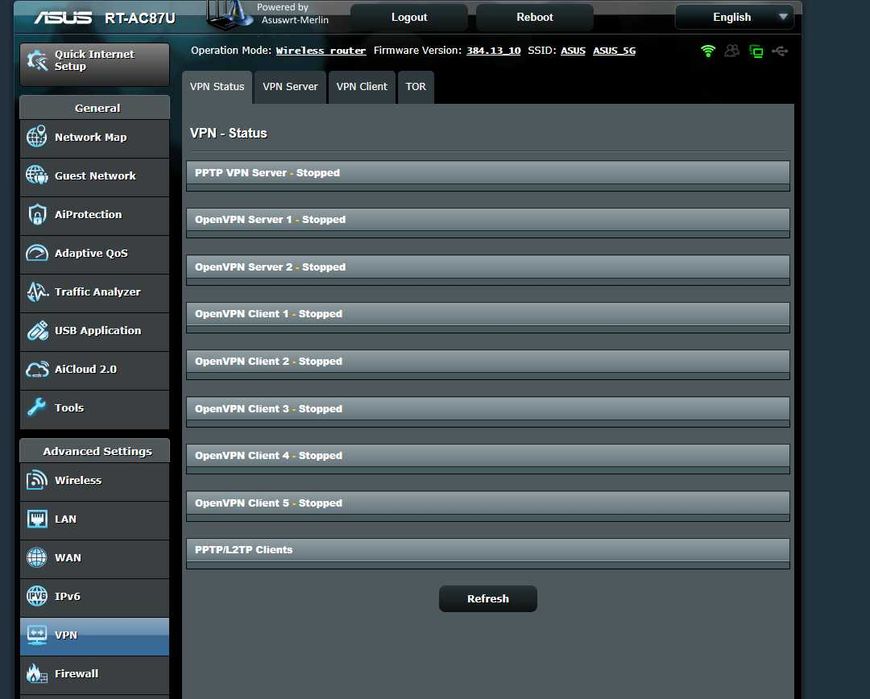Expand OpenVPN Client 5 status section
This screenshot has height=699, width=870.
coord(488,503)
